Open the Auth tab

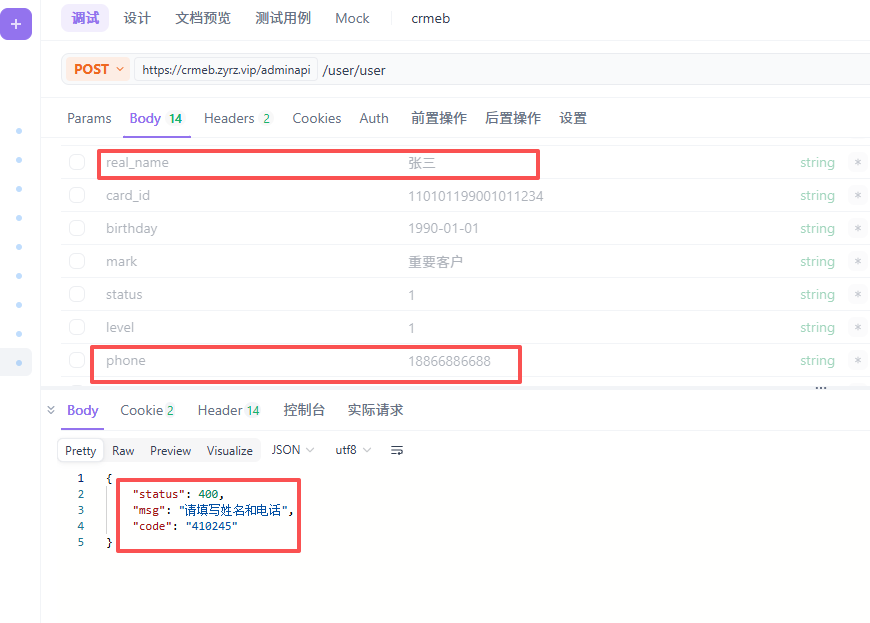pyautogui.click(x=374, y=118)
